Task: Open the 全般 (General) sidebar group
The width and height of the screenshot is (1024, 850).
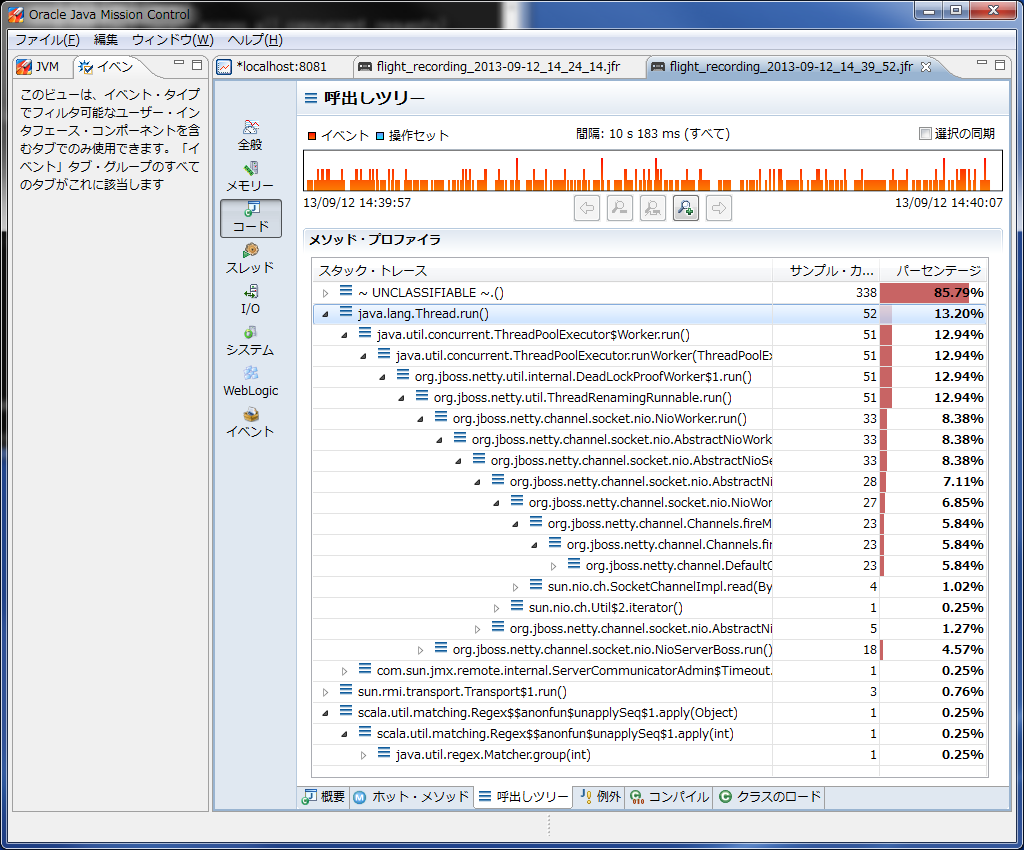Action: coord(250,135)
